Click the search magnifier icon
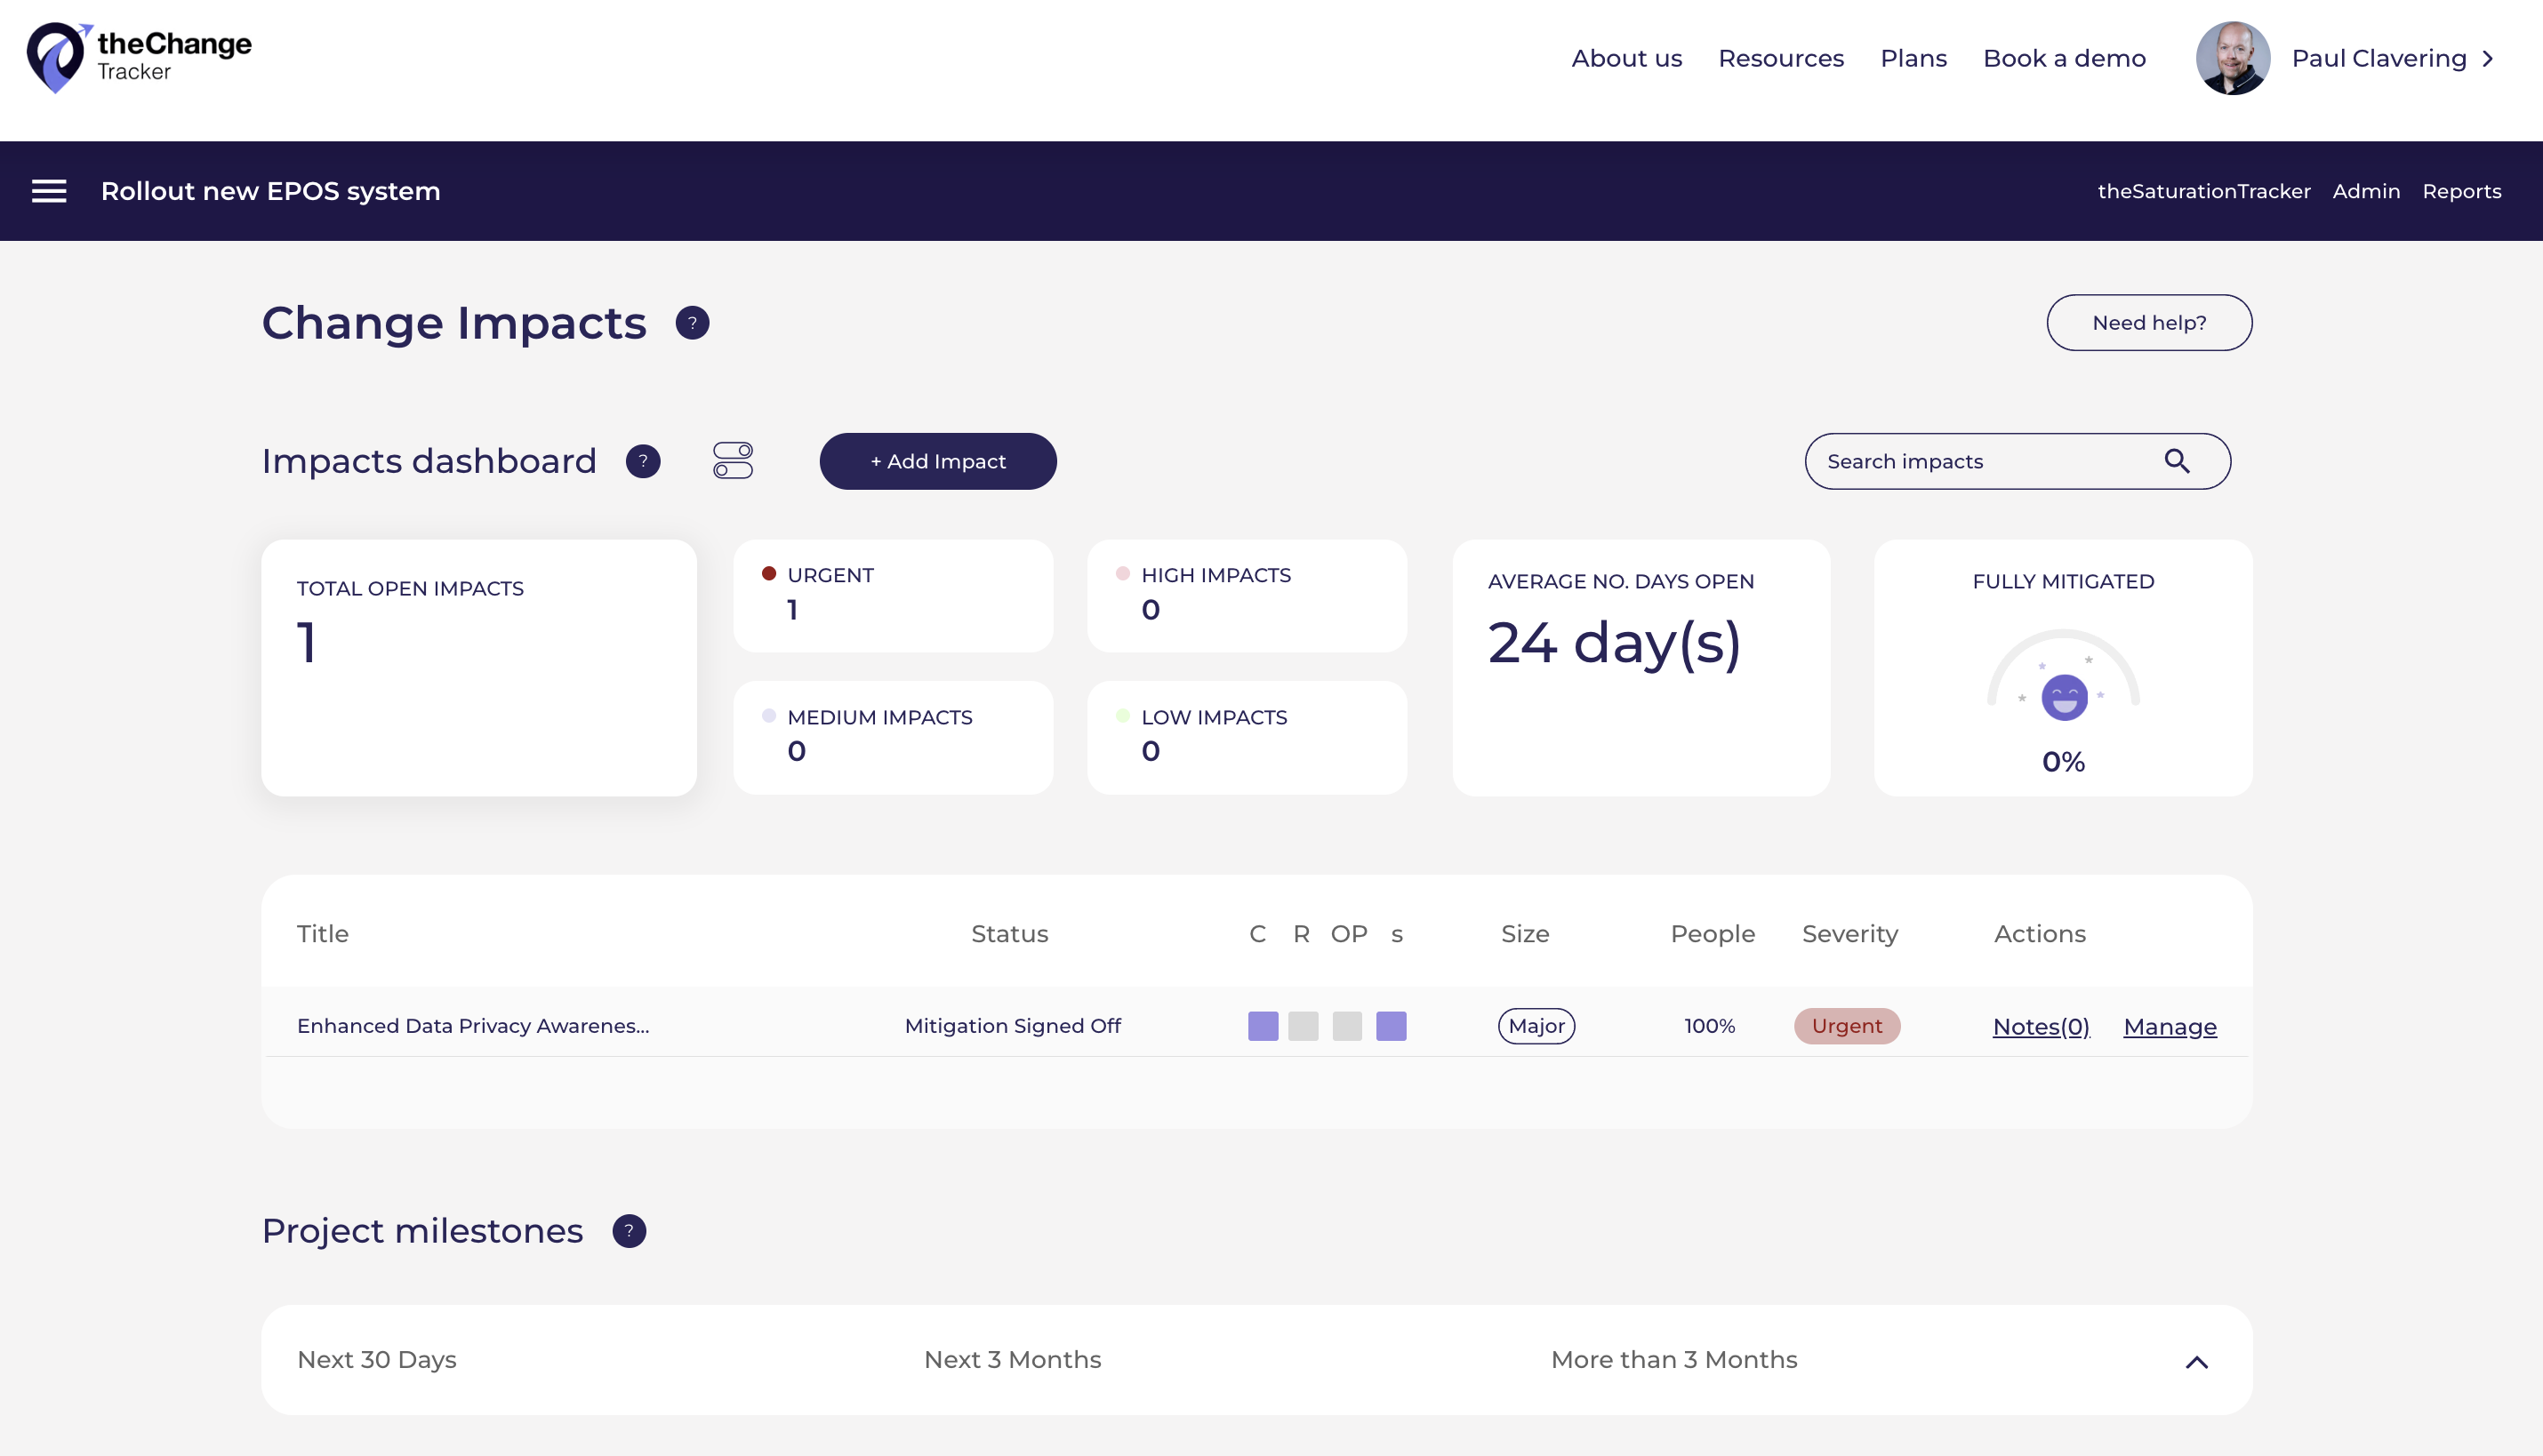This screenshot has height=1456, width=2543. [x=2177, y=461]
